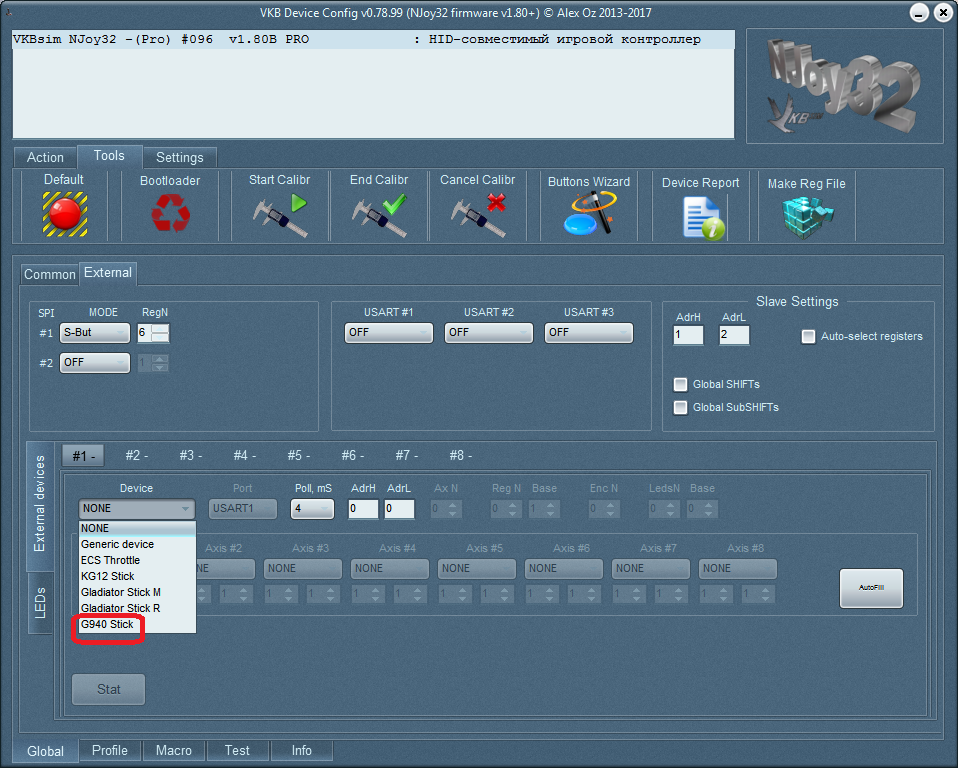Choose Generic device from device list
958x768 pixels.
(x=137, y=544)
